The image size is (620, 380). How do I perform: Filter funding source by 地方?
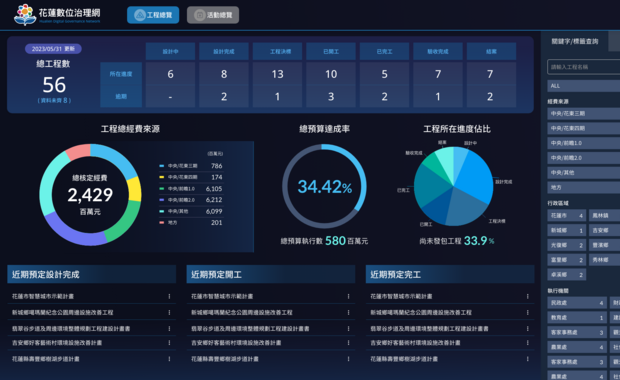[x=584, y=187]
